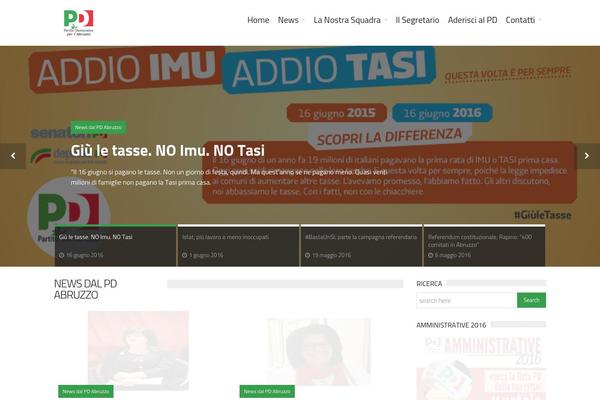Viewport: 600px width, 400px height.
Task: Click the News dal PD Abruzzo slider tag
Action: pos(98,127)
